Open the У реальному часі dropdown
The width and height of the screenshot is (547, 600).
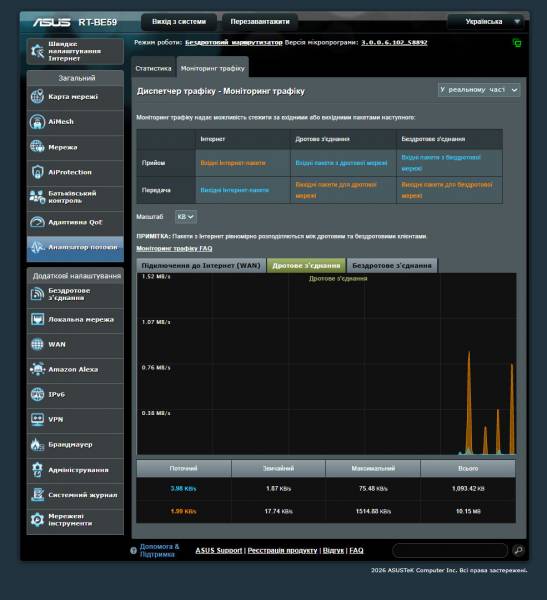pos(479,90)
